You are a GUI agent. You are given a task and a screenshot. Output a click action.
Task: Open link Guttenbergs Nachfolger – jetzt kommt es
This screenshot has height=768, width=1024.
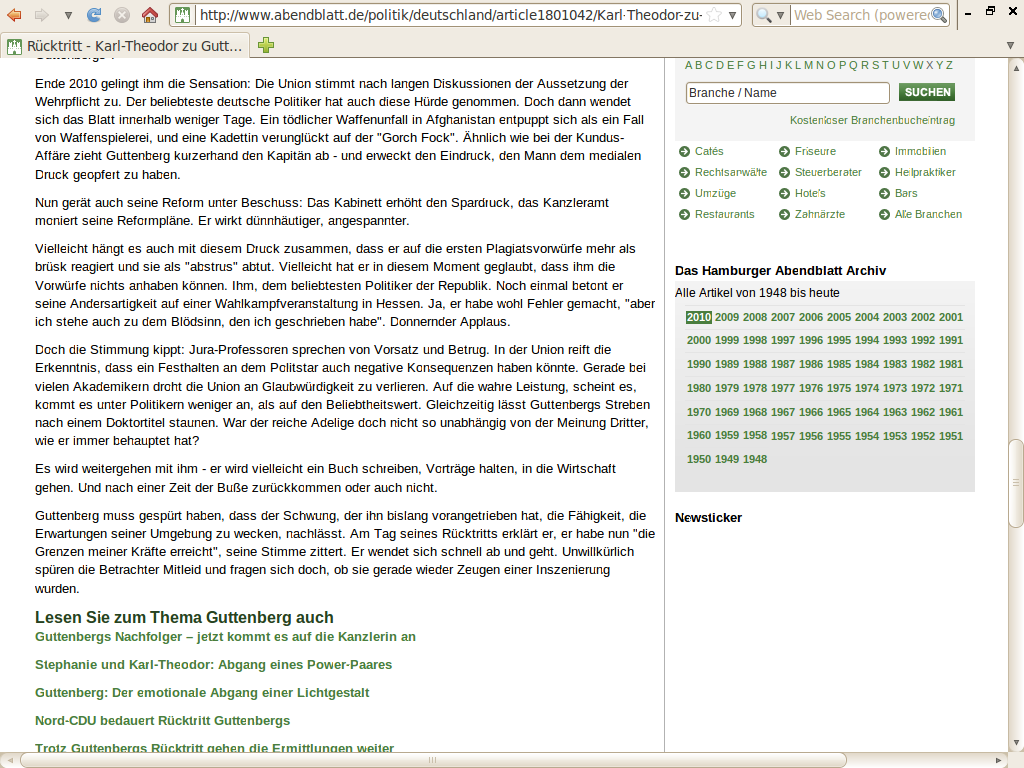225,637
